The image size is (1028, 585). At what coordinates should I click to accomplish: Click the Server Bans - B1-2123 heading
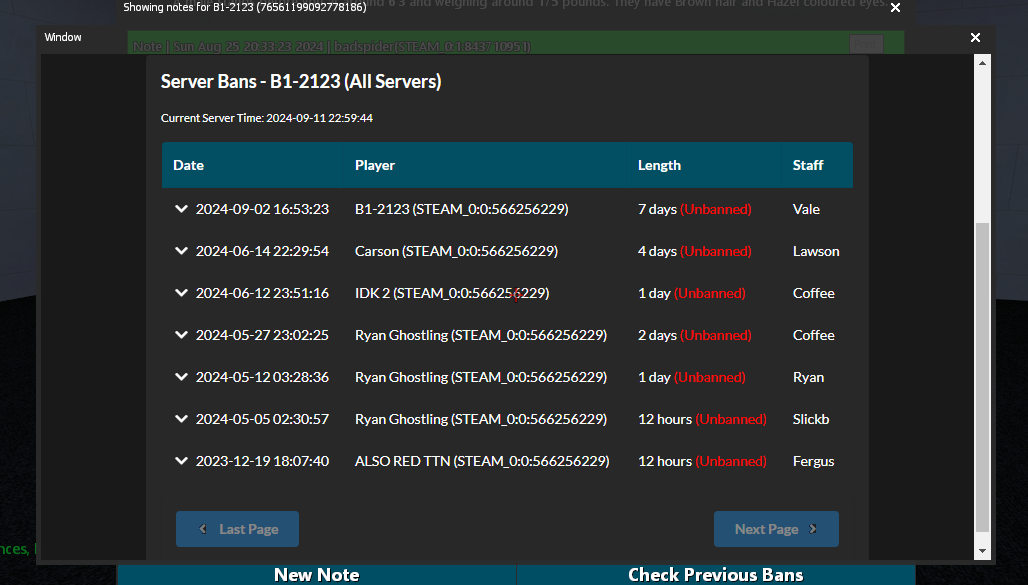(301, 81)
